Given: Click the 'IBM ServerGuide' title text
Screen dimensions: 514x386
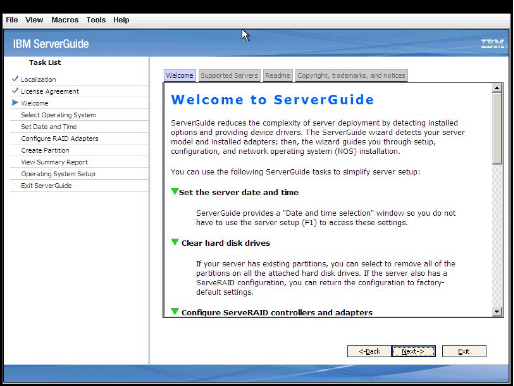Looking at the screenshot, I should pos(51,44).
